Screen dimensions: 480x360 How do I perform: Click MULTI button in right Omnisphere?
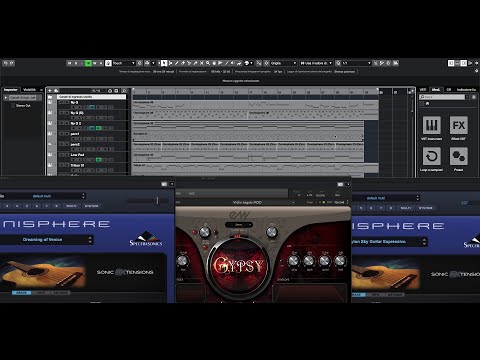point(406,208)
